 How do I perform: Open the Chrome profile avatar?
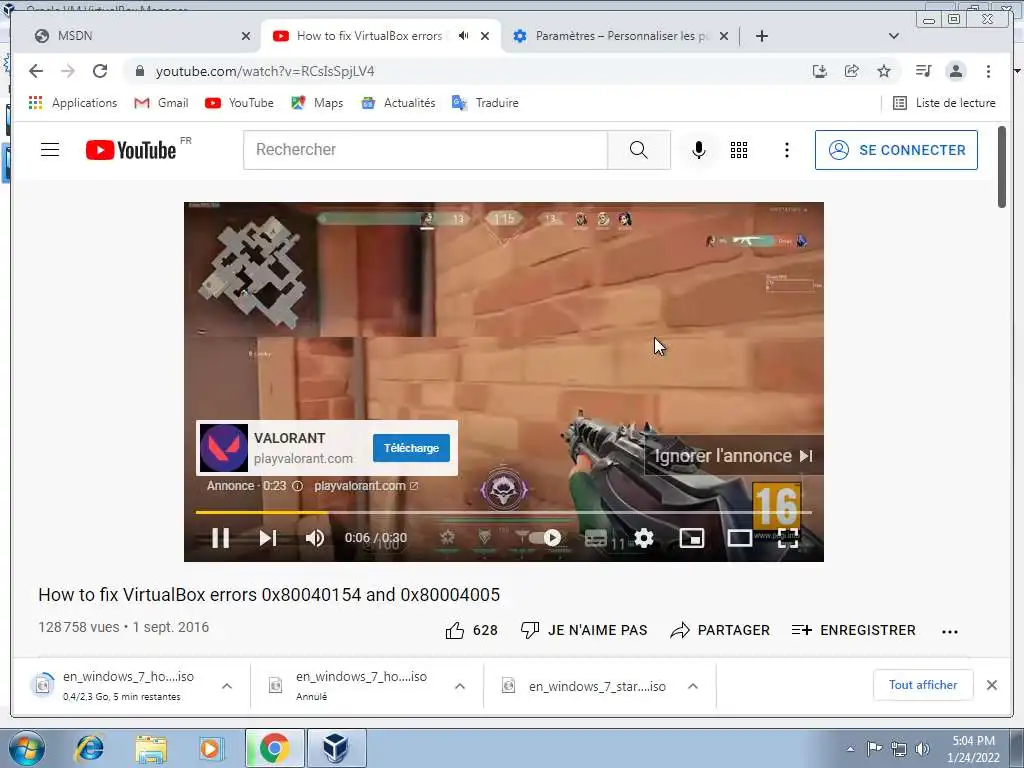coord(956,71)
